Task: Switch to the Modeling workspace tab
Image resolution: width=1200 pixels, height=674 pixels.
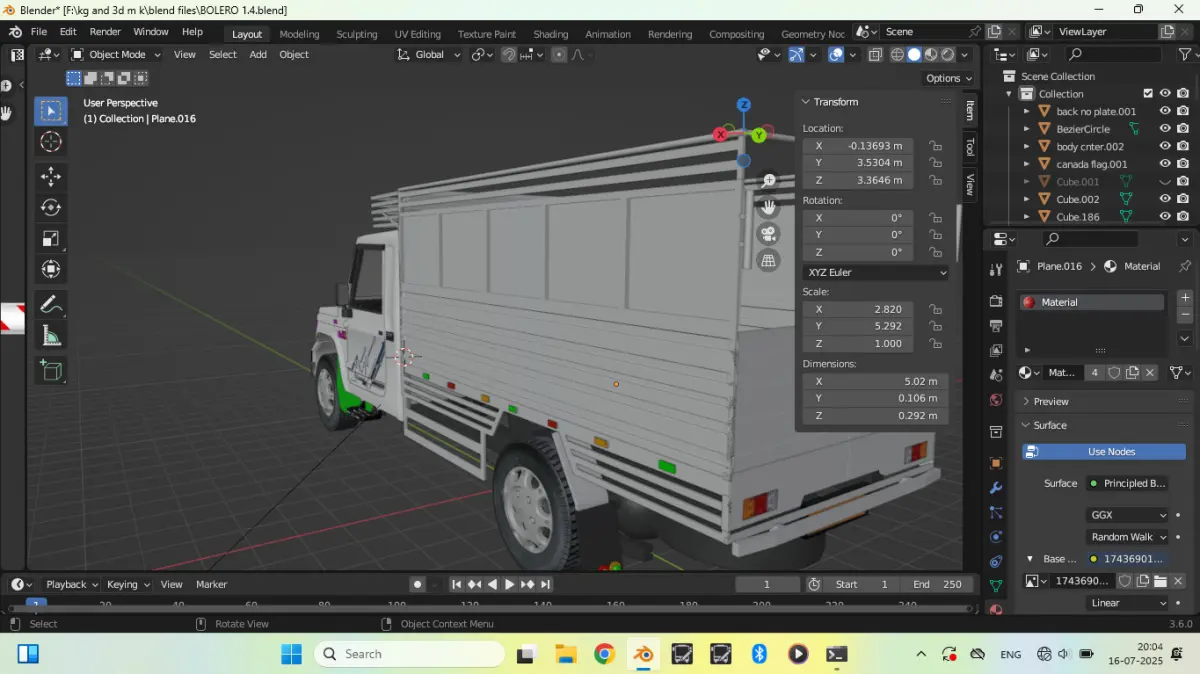Action: [299, 34]
